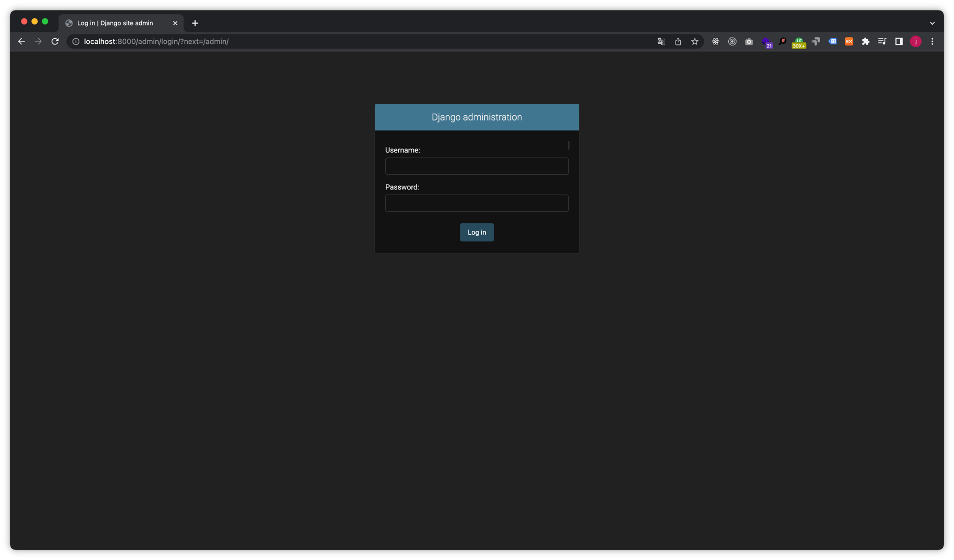Share this page via share icon

(x=678, y=41)
